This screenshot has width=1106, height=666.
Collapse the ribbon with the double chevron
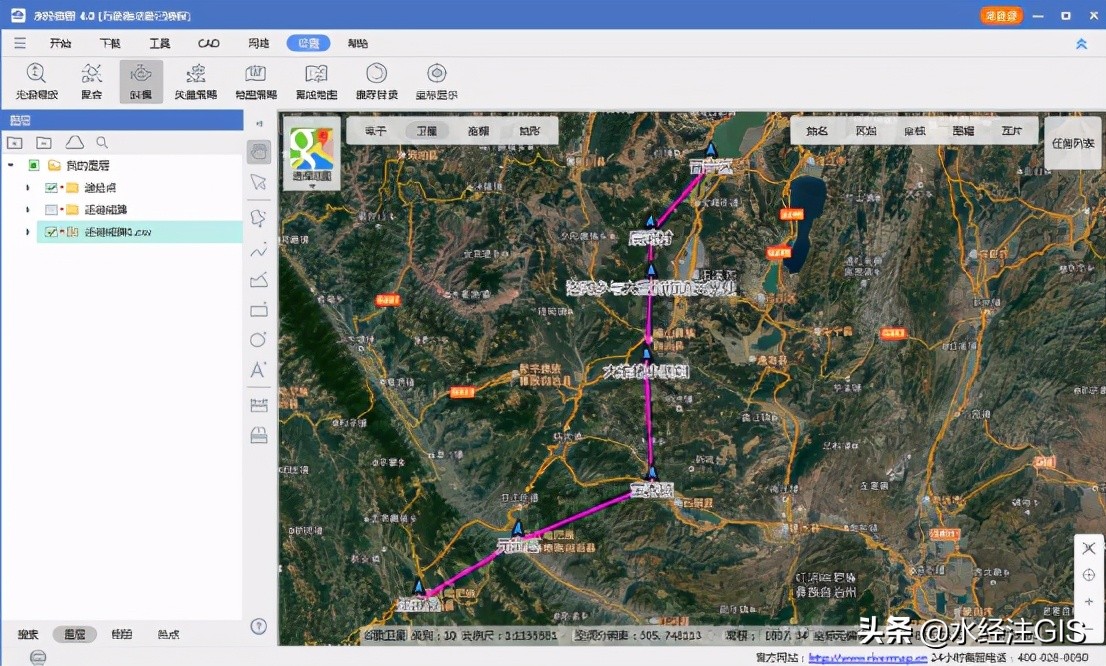tap(1081, 44)
